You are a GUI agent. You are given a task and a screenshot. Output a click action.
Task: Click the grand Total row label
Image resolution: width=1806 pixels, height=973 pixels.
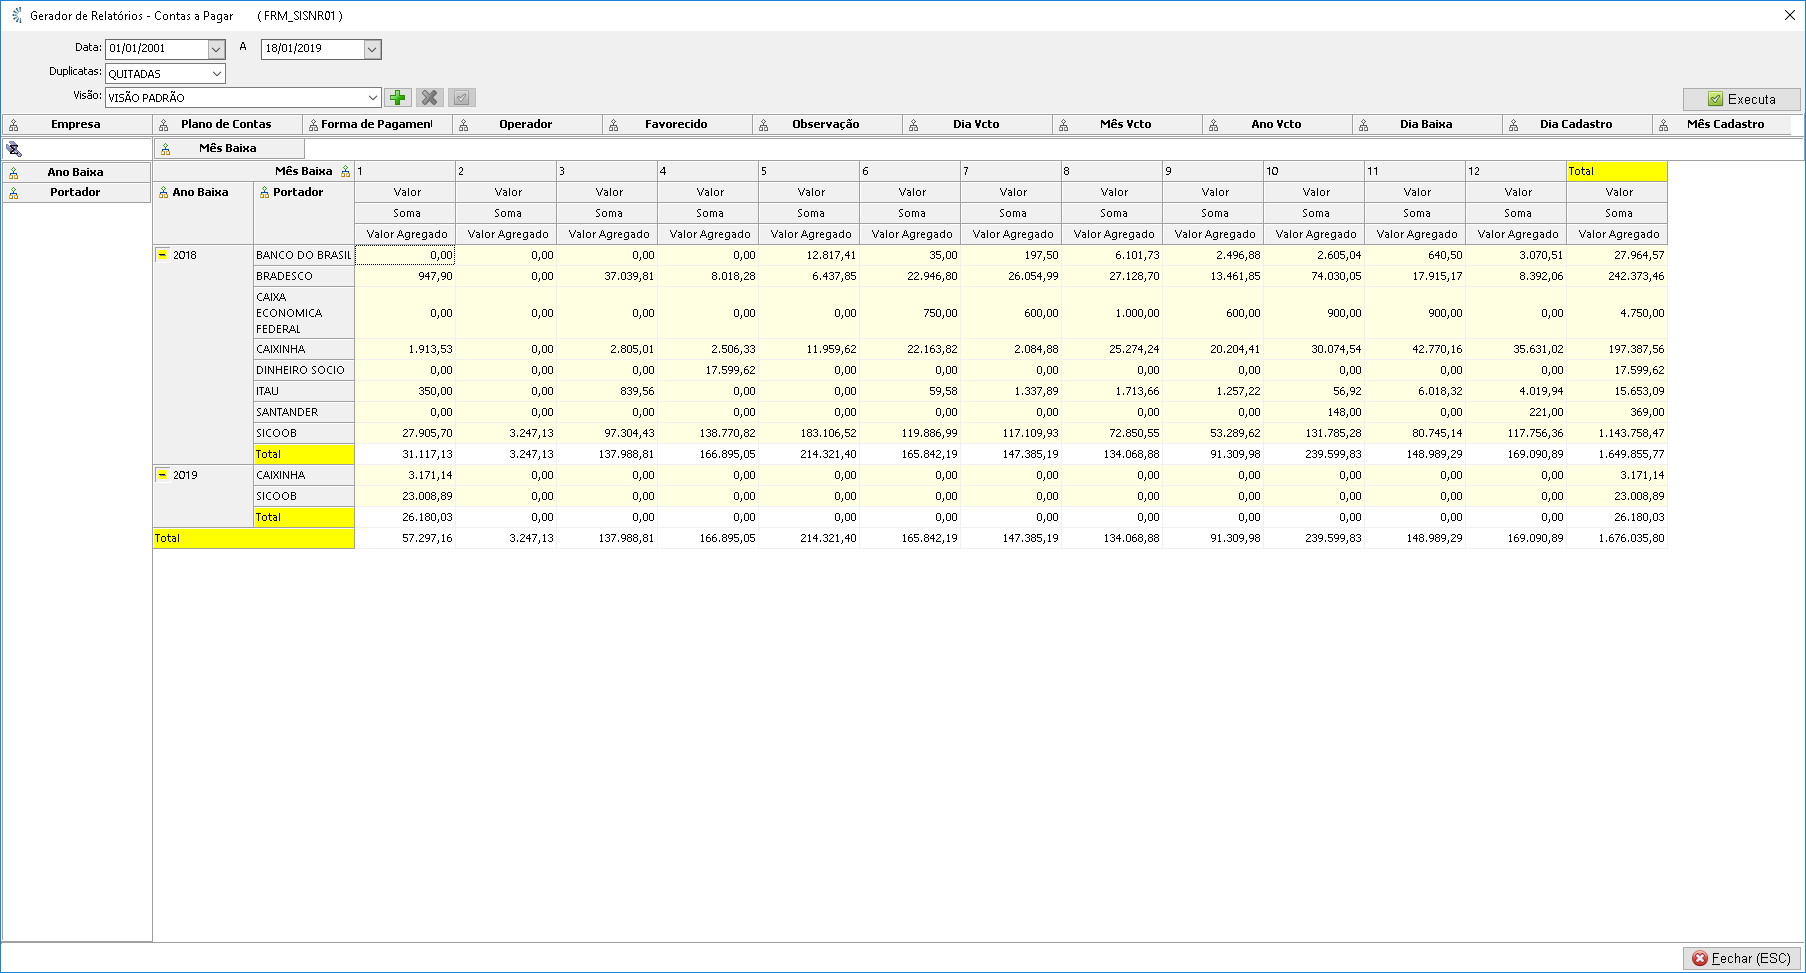pos(254,538)
